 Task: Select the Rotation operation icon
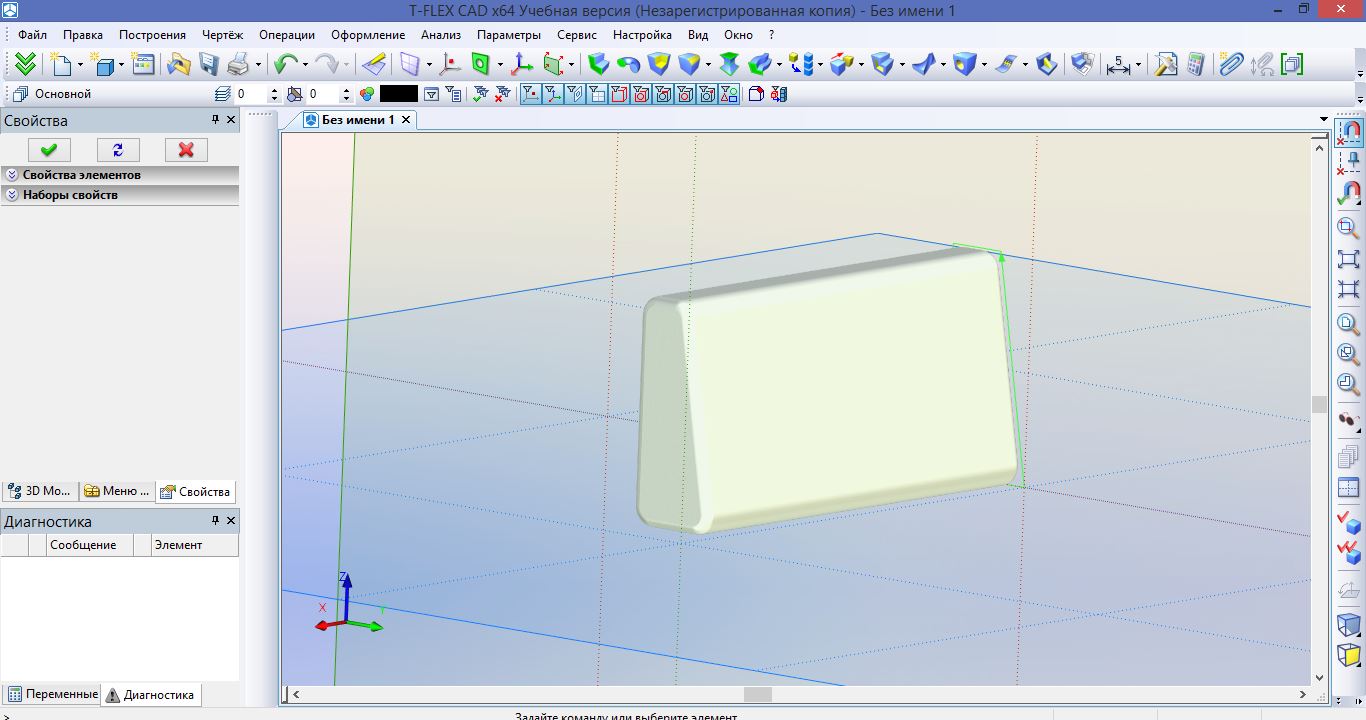628,65
